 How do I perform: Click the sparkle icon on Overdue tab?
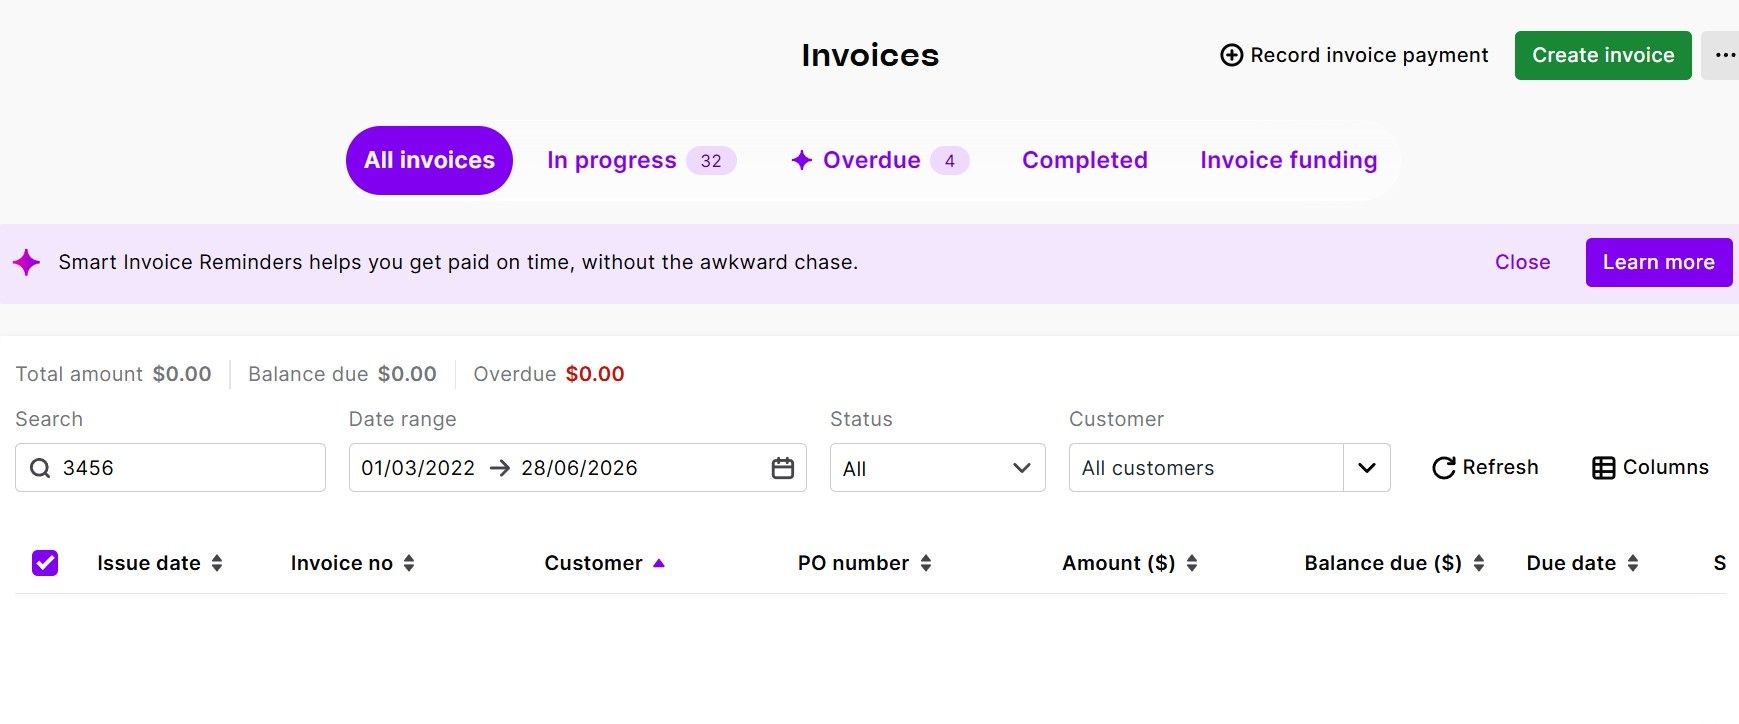point(801,160)
